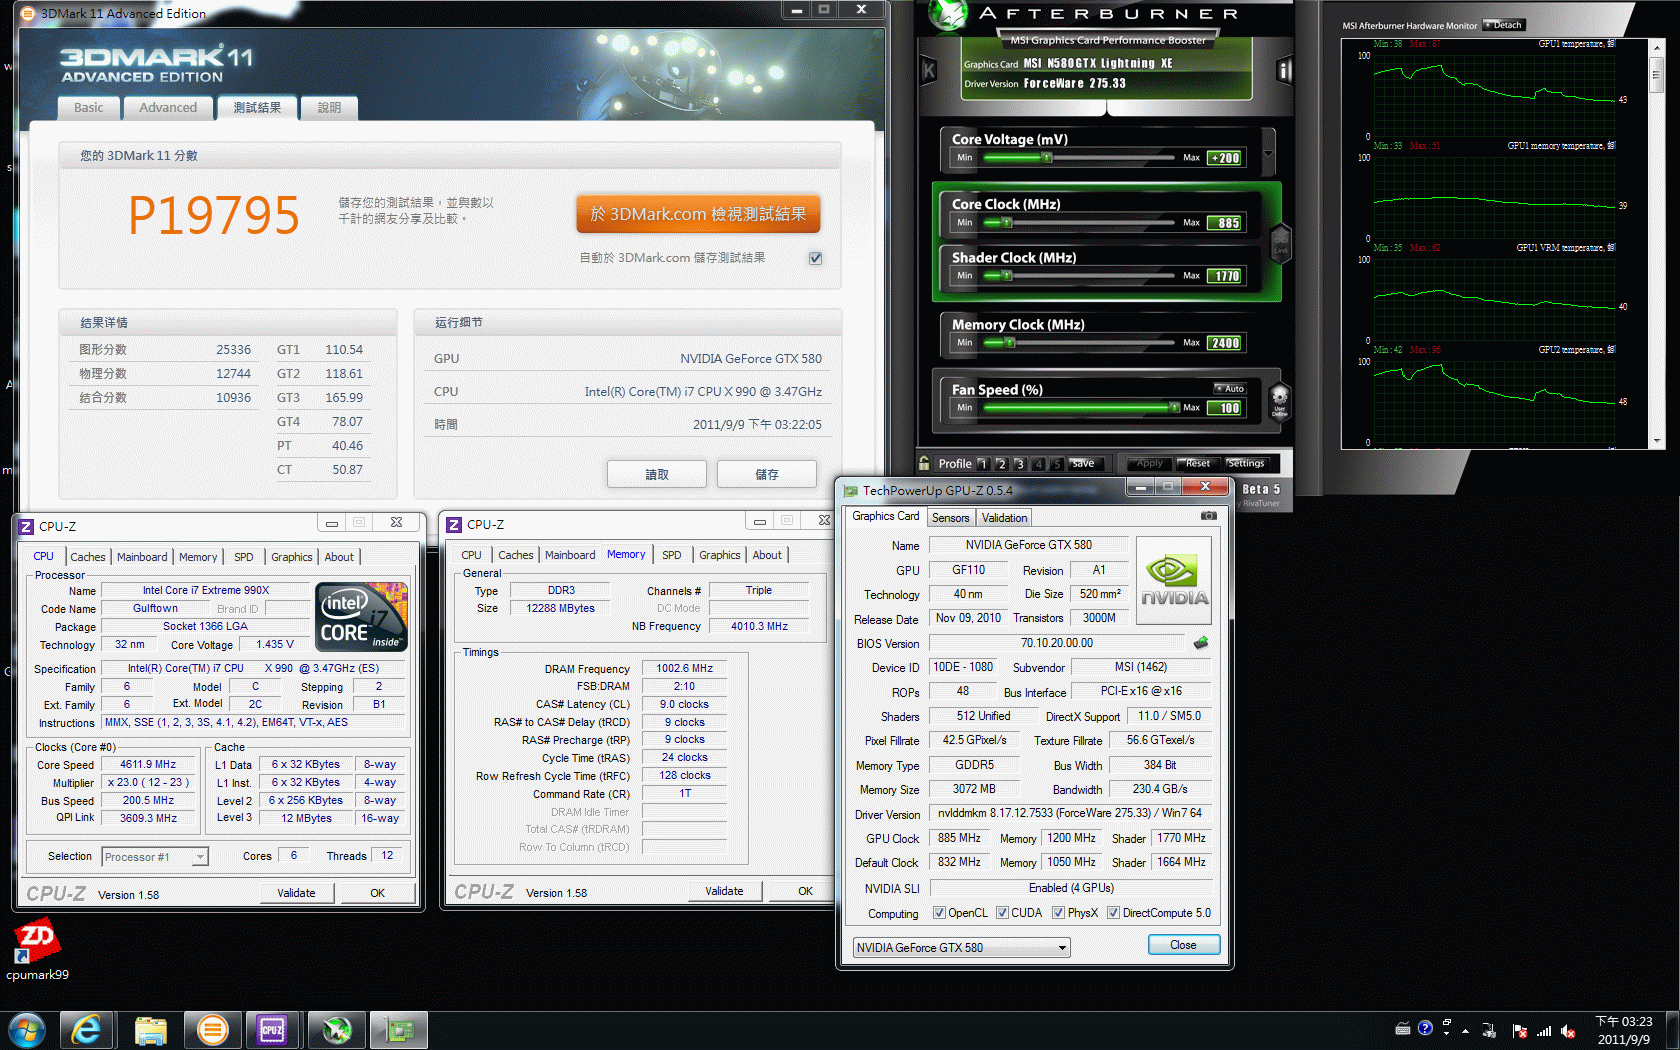Click the Memory Clock slider handle
The image size is (1680, 1050).
click(x=1010, y=343)
